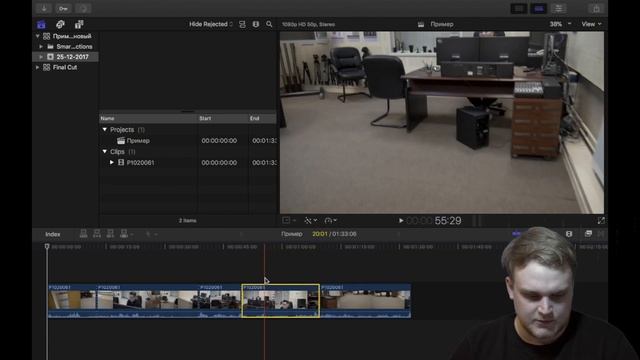Image resolution: width=640 pixels, height=360 pixels.
Task: Collapse the Projects group
Action: coord(104,129)
